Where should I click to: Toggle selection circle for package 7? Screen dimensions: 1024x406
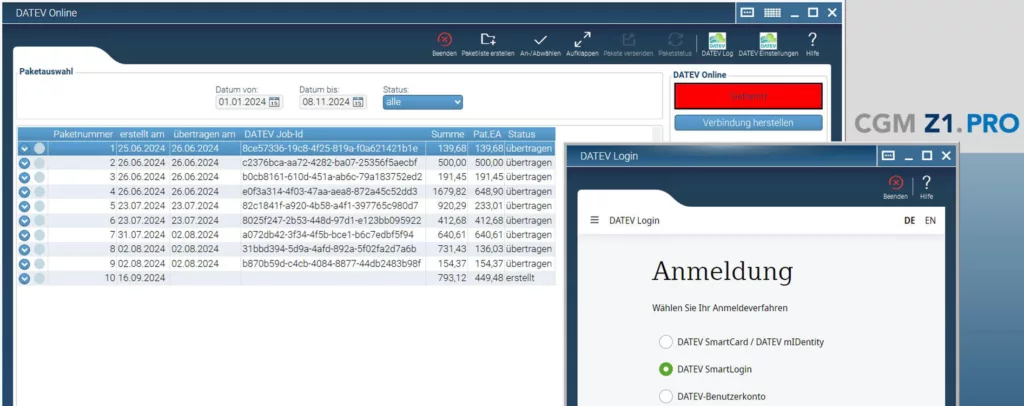[39, 234]
